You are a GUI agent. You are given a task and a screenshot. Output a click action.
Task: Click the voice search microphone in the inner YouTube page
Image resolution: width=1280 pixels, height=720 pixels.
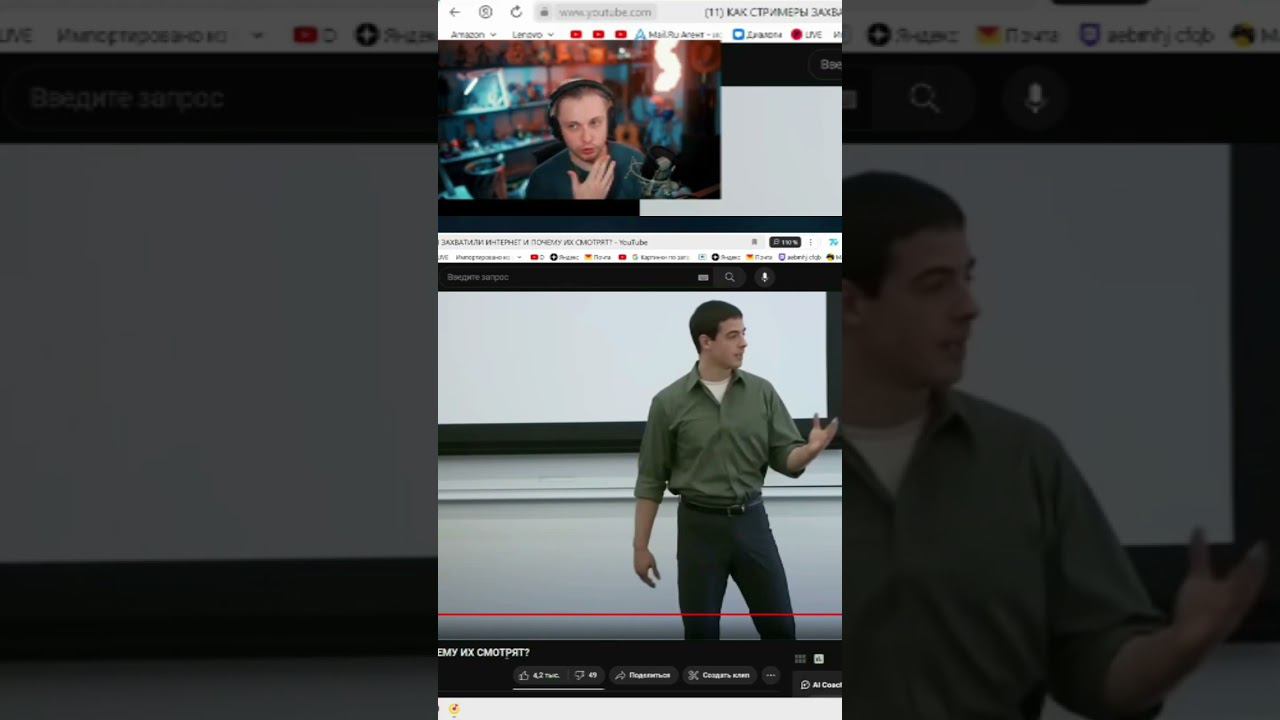(764, 277)
